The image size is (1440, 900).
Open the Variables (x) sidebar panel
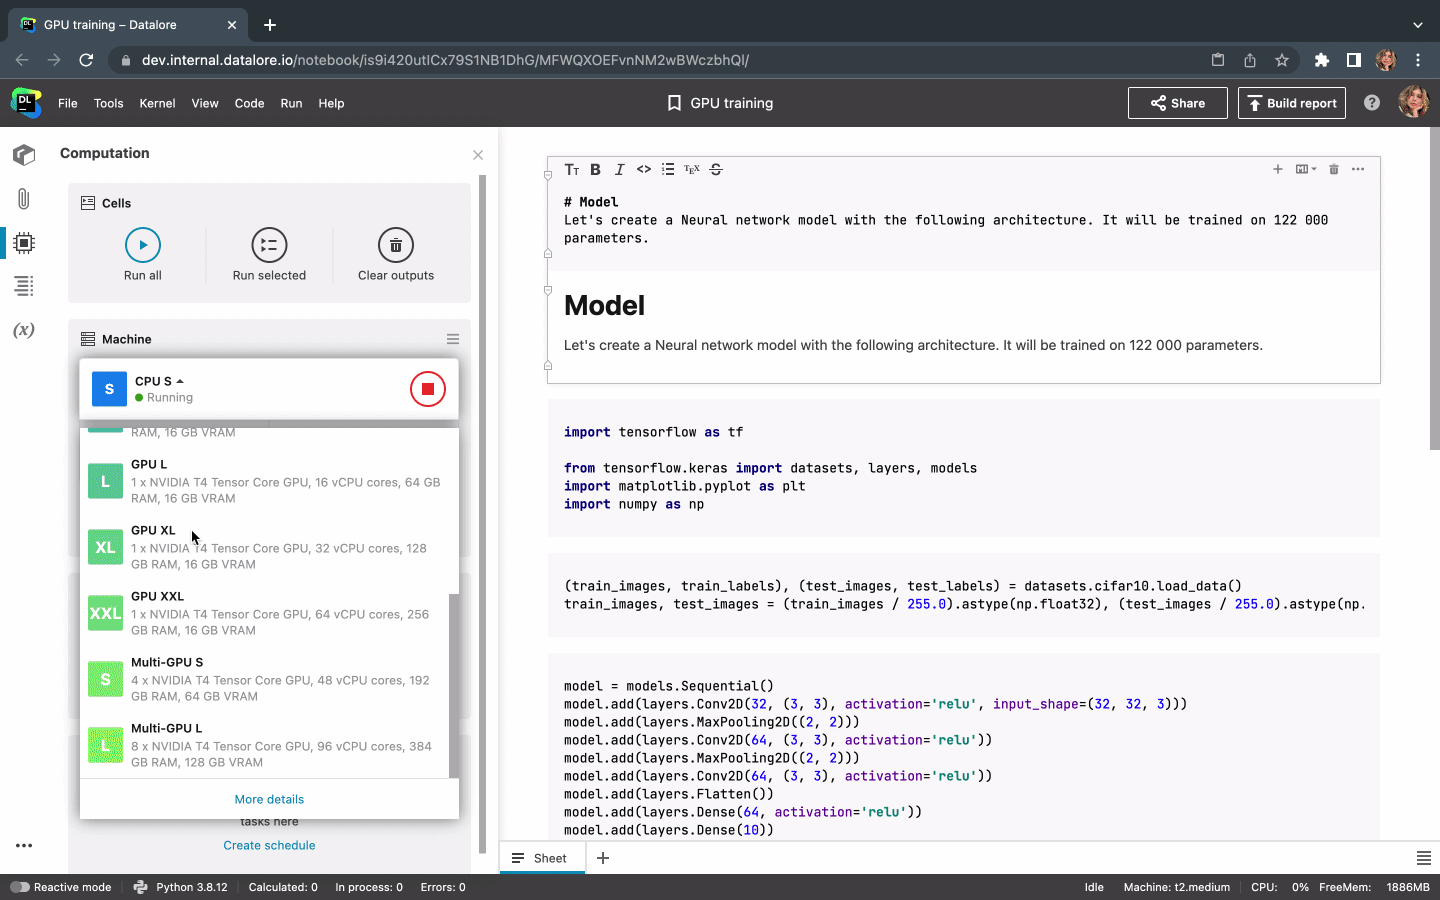pyautogui.click(x=24, y=330)
